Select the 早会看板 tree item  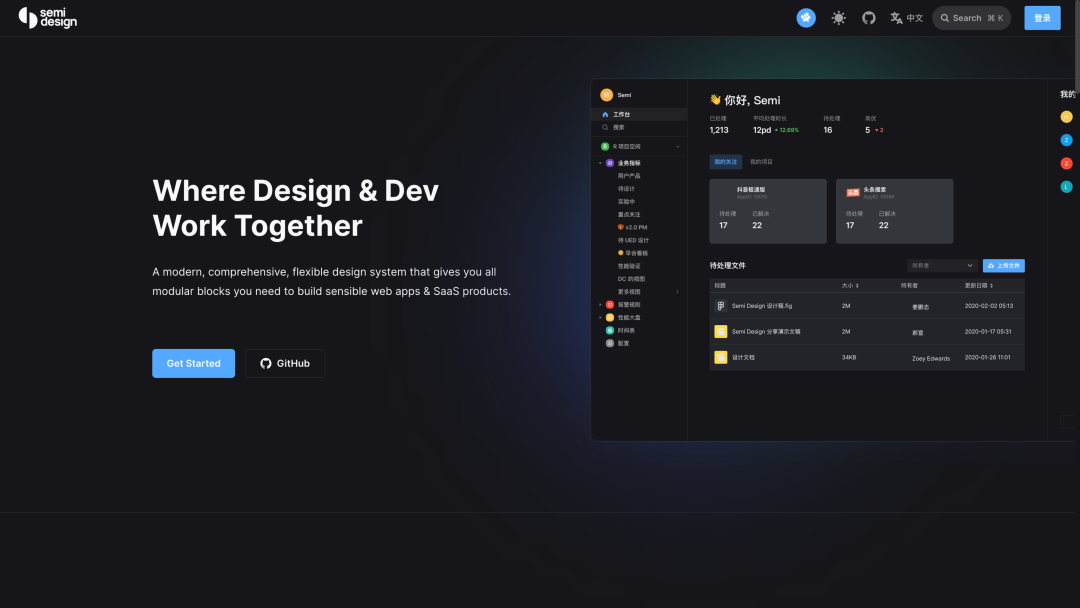coord(633,253)
